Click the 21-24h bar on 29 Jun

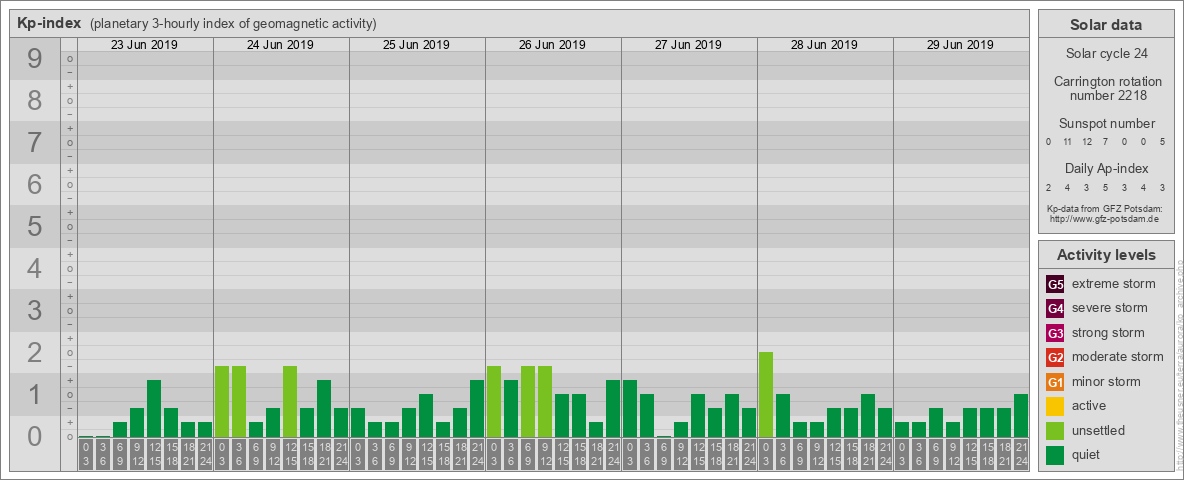(1021, 416)
